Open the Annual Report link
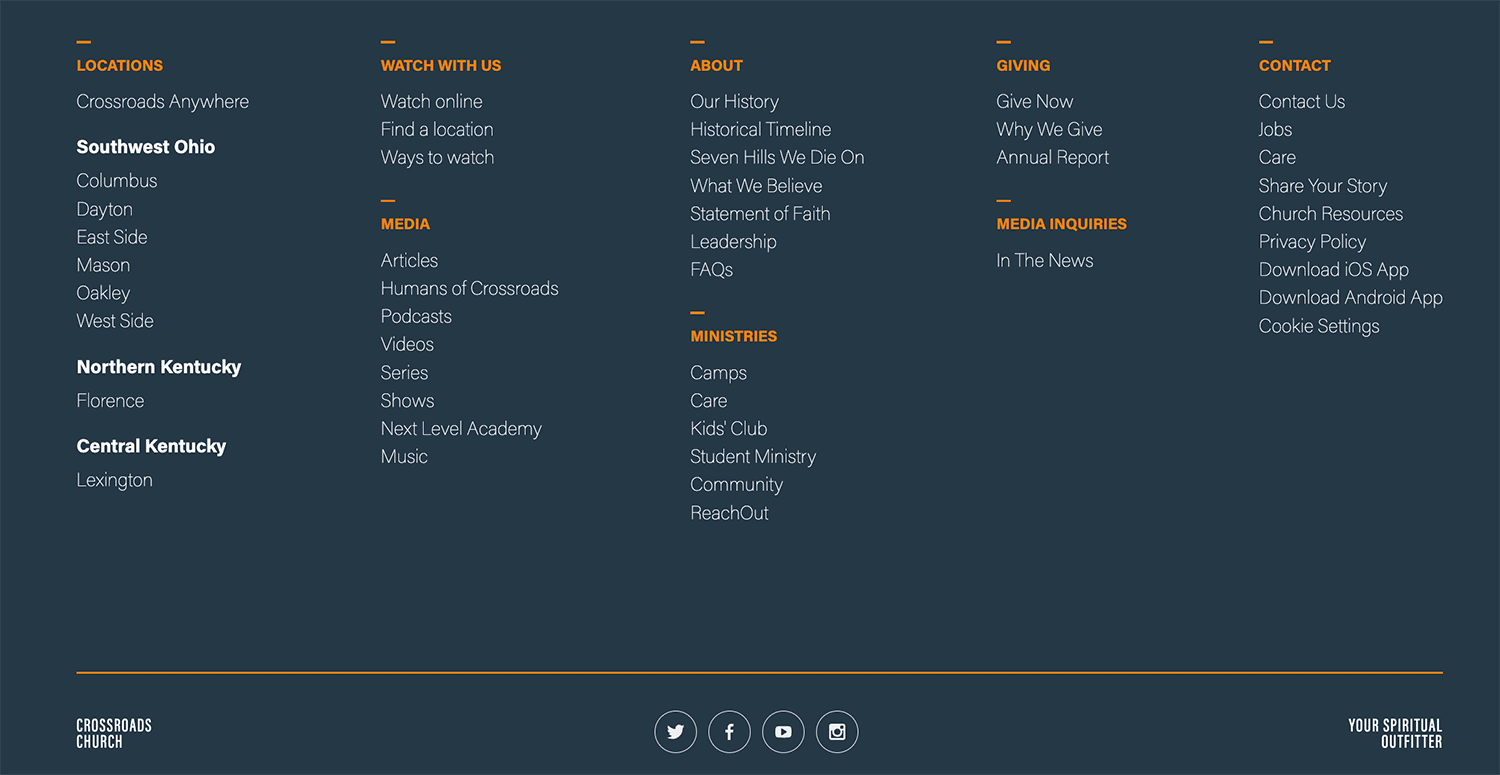 click(1052, 157)
